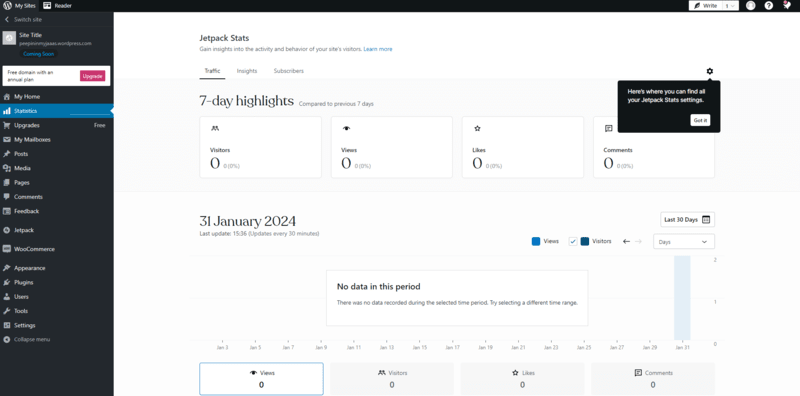Toggle the Visitors checkbox in chart legend
Screen dimensions: 800x396
point(573,241)
